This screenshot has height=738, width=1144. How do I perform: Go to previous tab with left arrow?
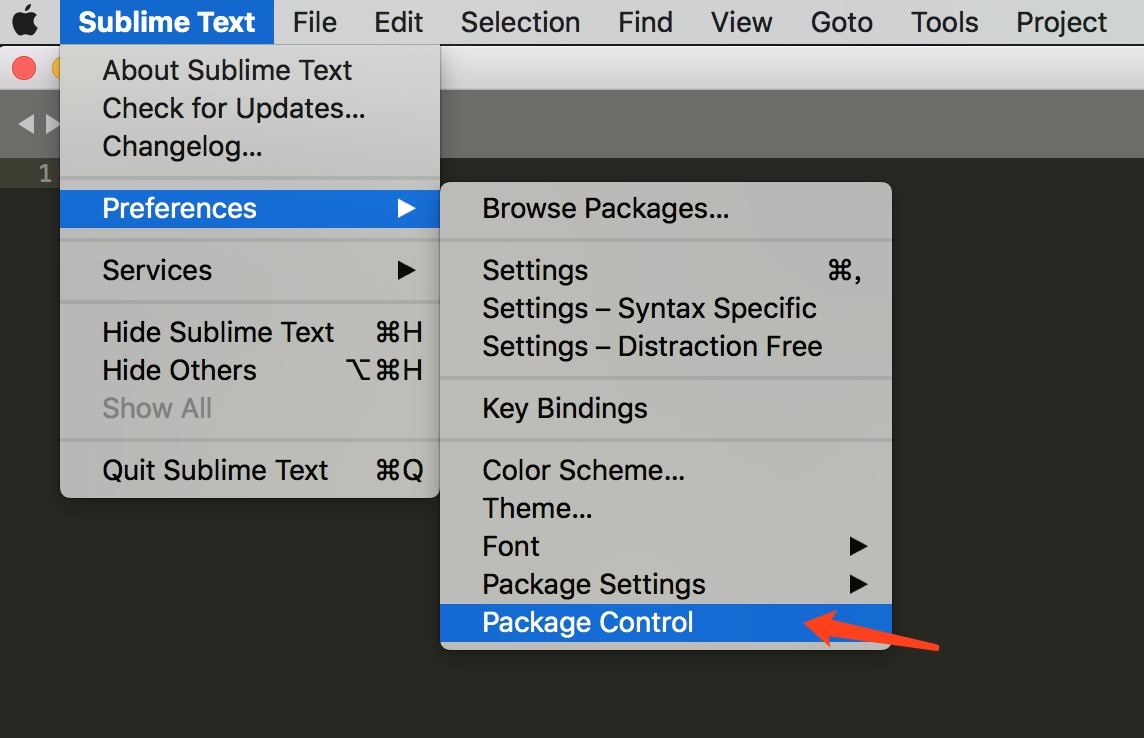pyautogui.click(x=26, y=124)
